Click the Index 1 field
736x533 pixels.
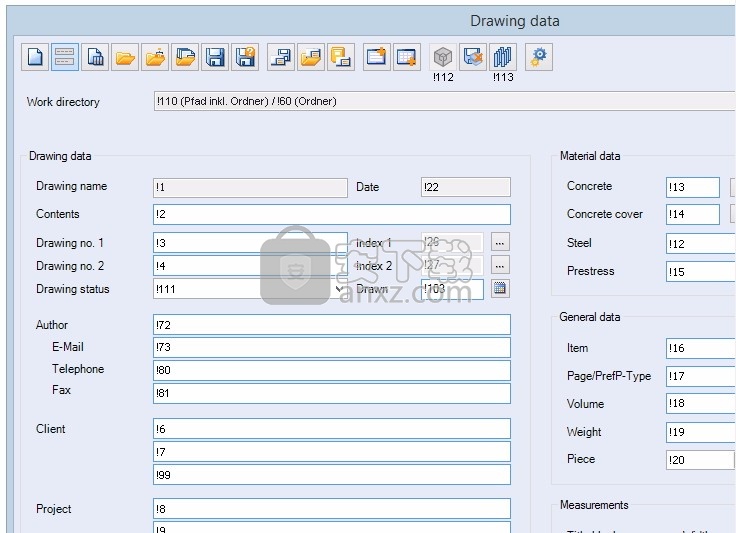pos(452,242)
